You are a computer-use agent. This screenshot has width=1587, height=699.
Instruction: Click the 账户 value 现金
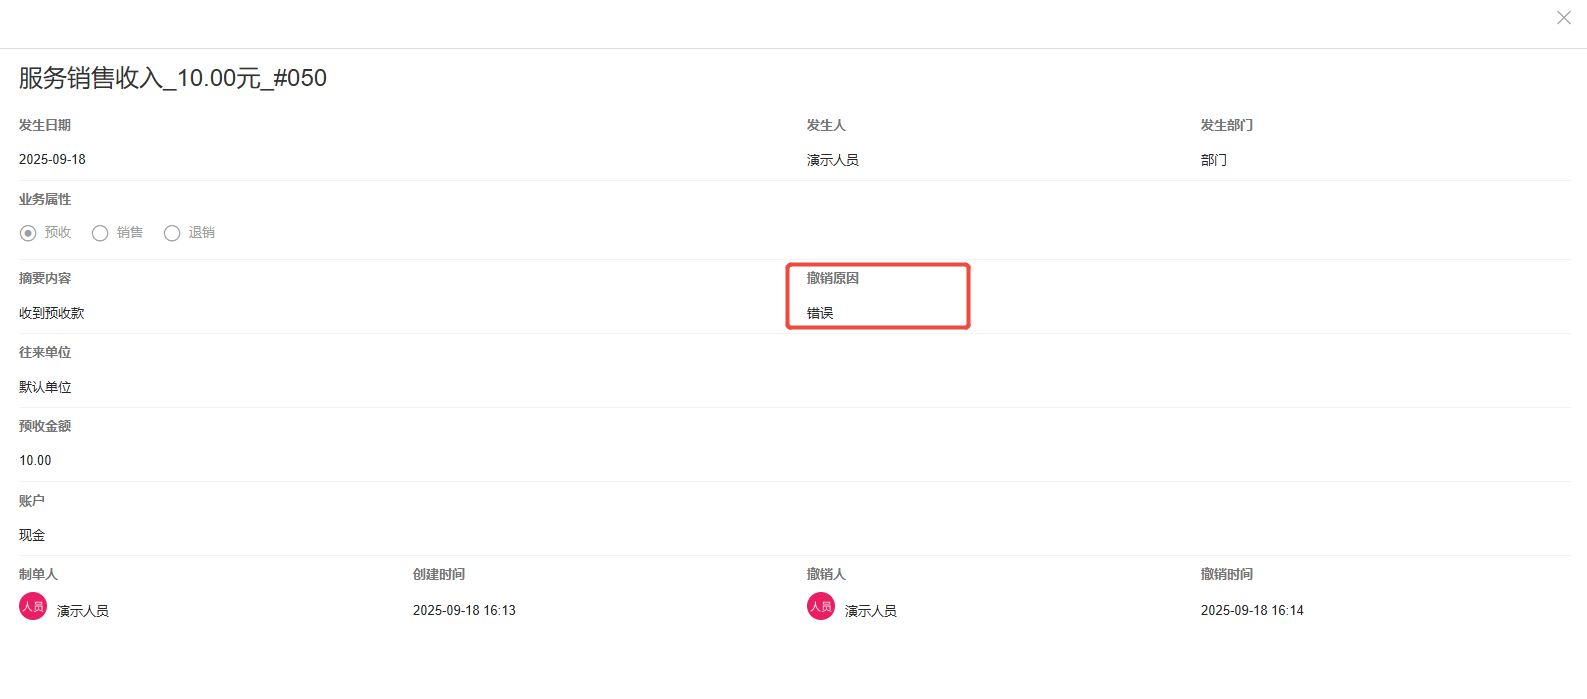pyautogui.click(x=32, y=535)
